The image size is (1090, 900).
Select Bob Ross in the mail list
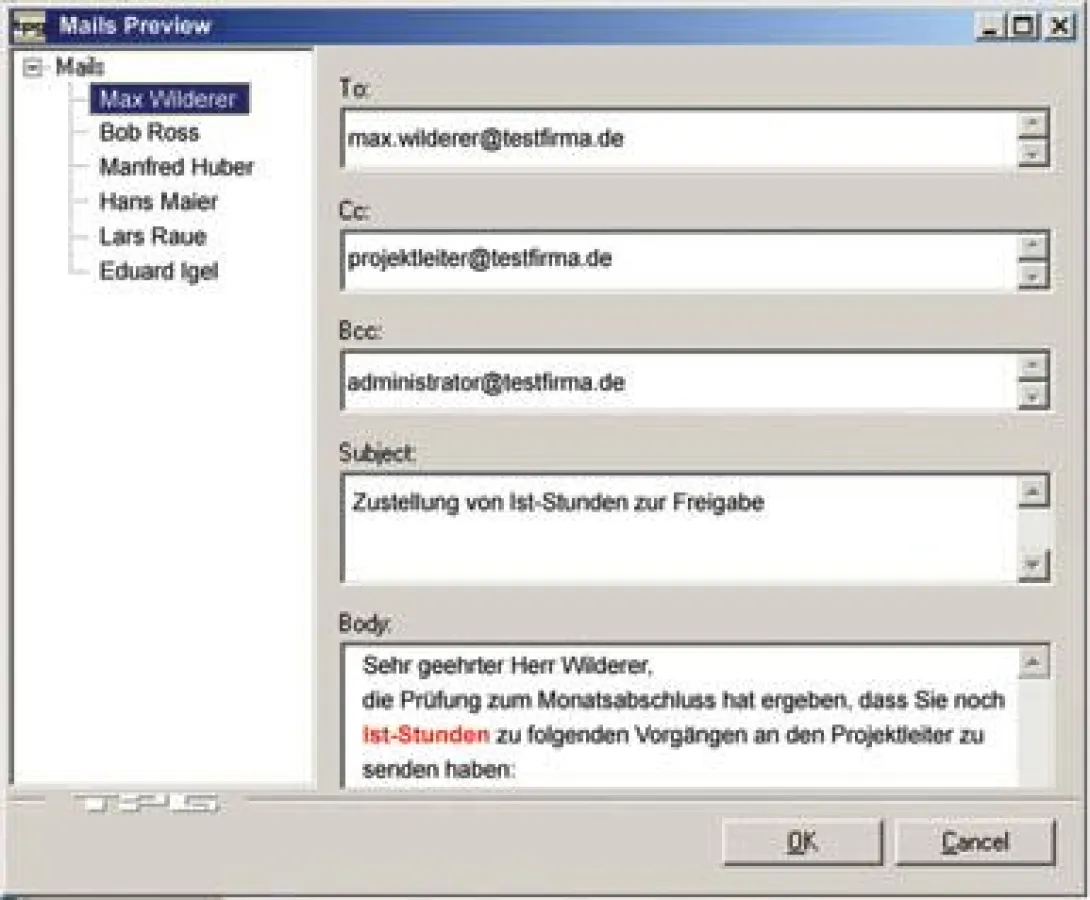pyautogui.click(x=148, y=132)
